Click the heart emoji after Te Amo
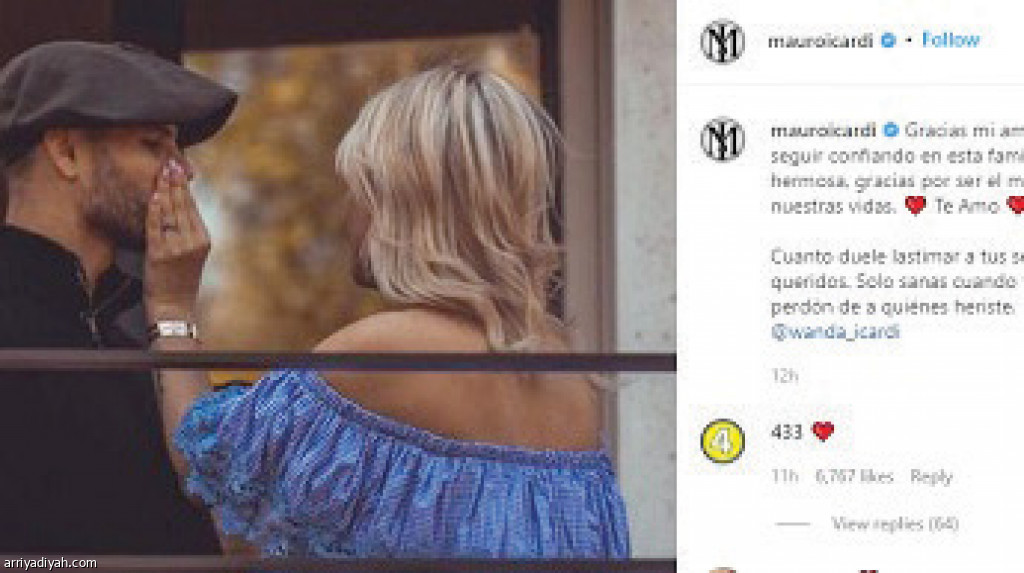 click(1016, 205)
